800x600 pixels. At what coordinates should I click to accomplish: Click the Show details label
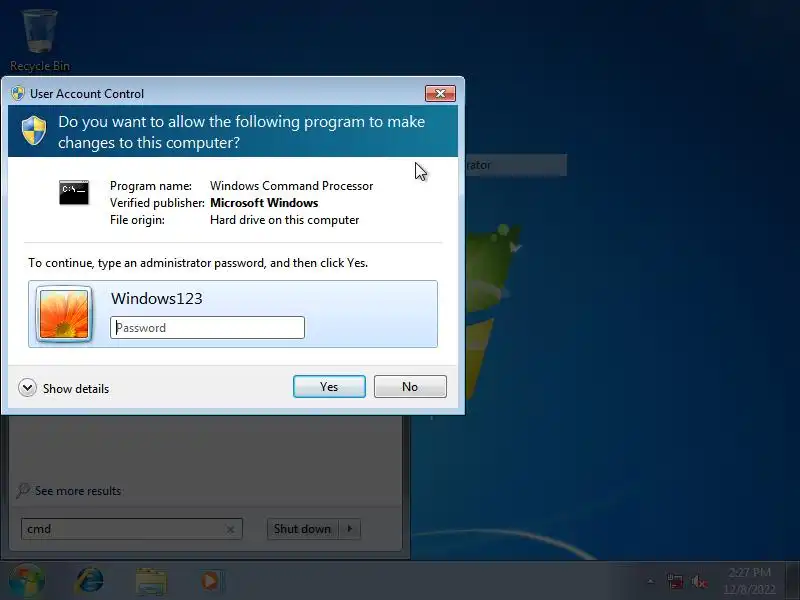[76, 389]
